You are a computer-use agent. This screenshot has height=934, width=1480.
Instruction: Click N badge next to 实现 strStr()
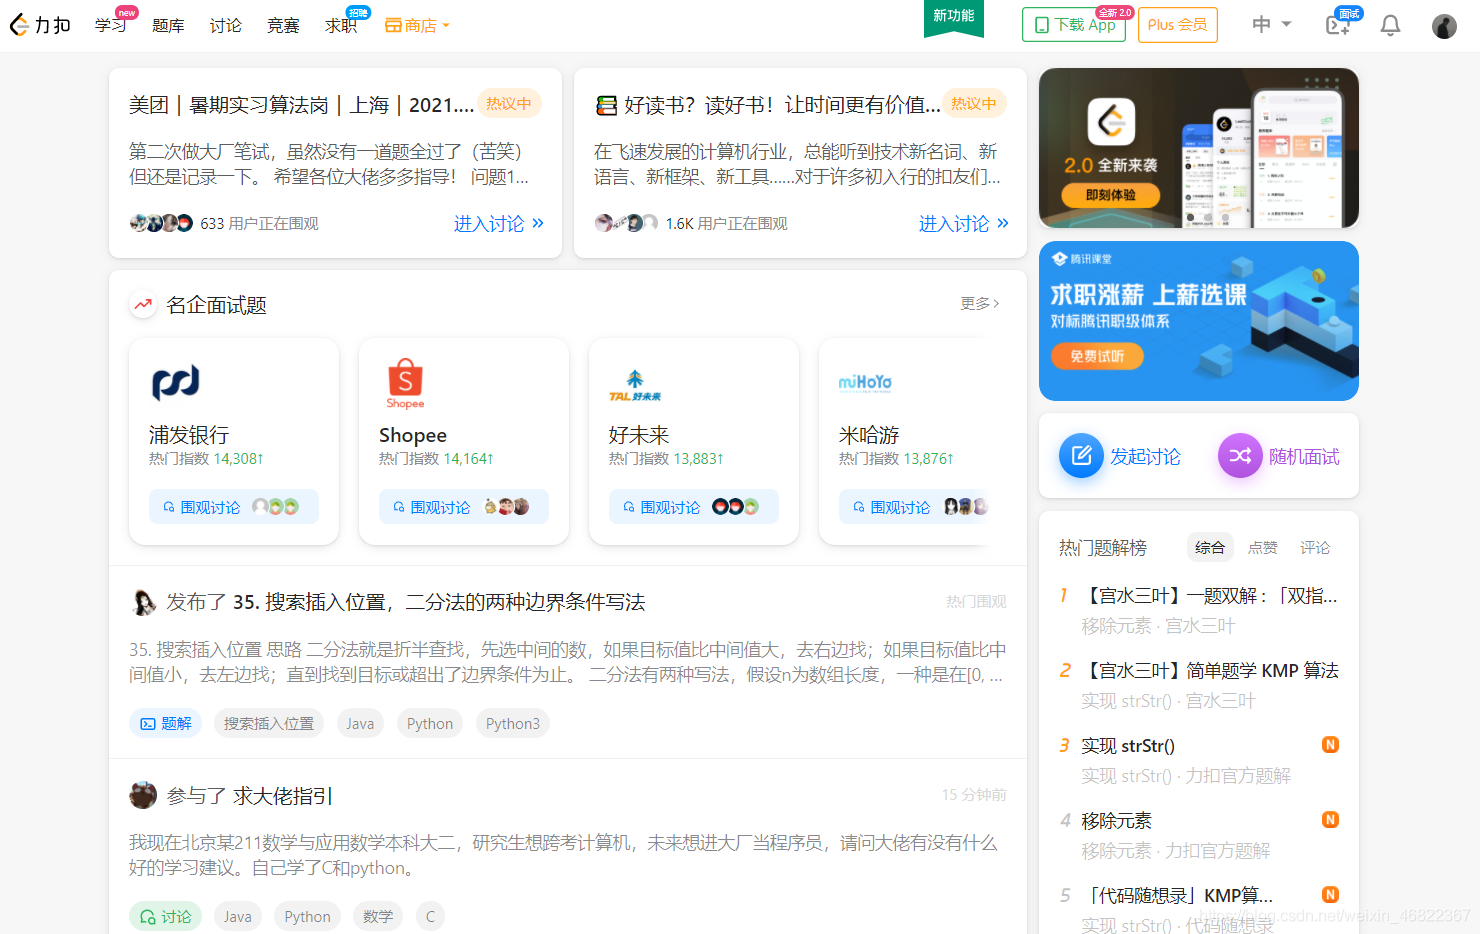(x=1330, y=745)
